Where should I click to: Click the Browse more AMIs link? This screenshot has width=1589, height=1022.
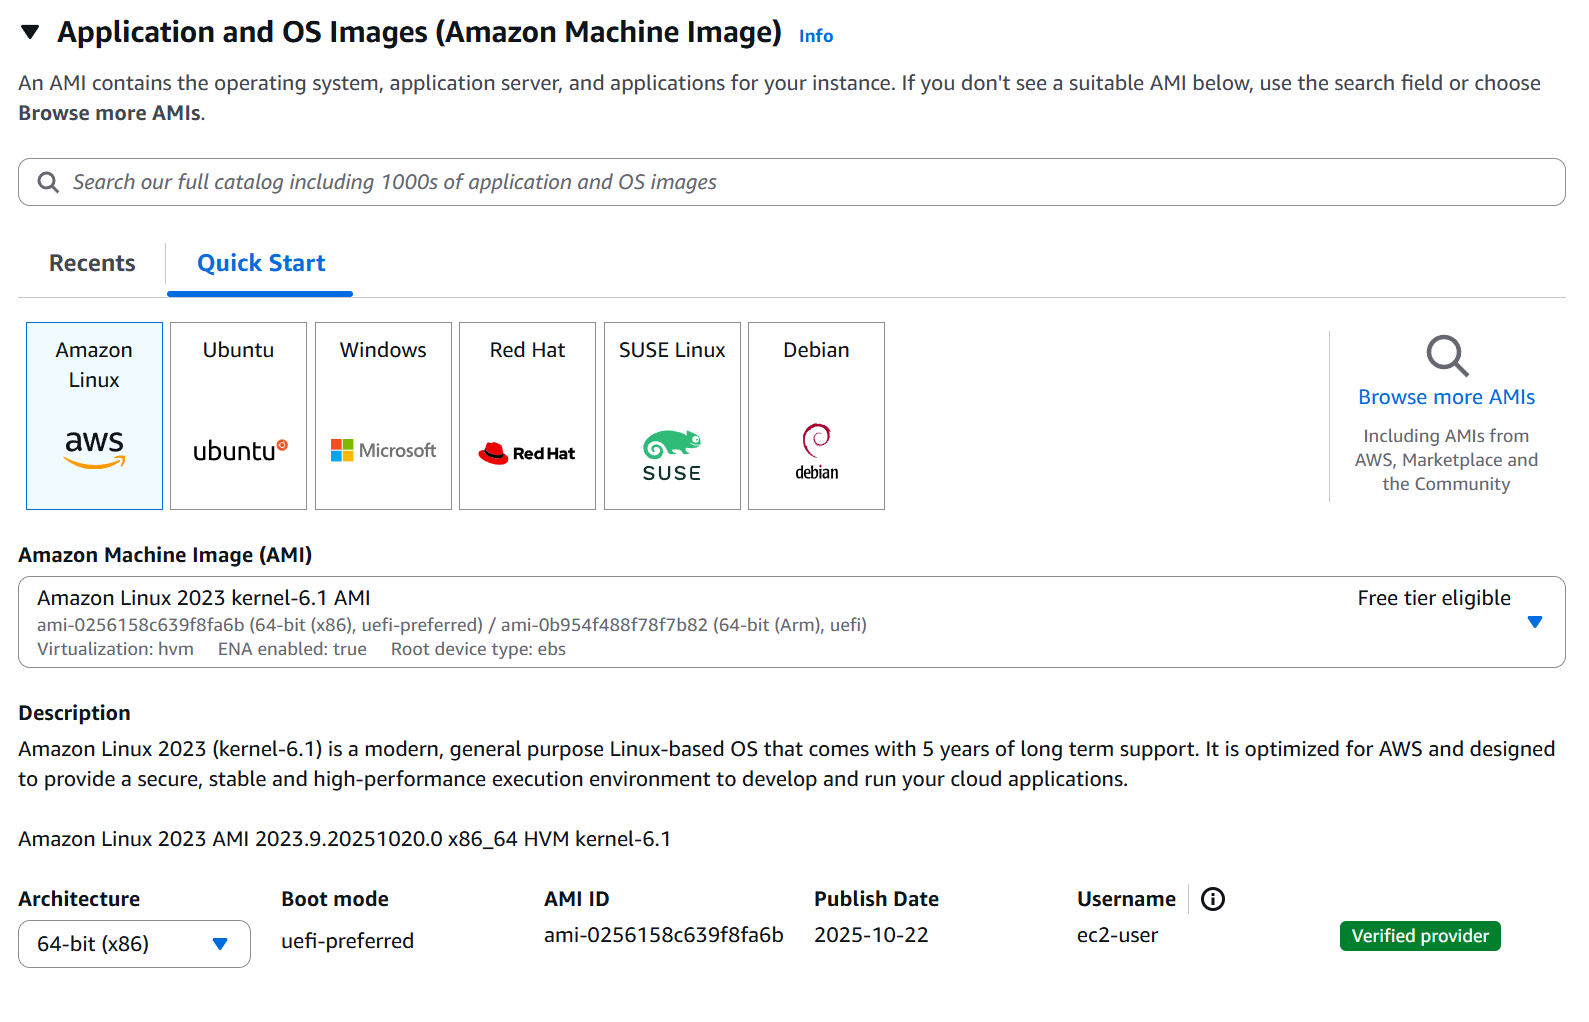(1446, 397)
